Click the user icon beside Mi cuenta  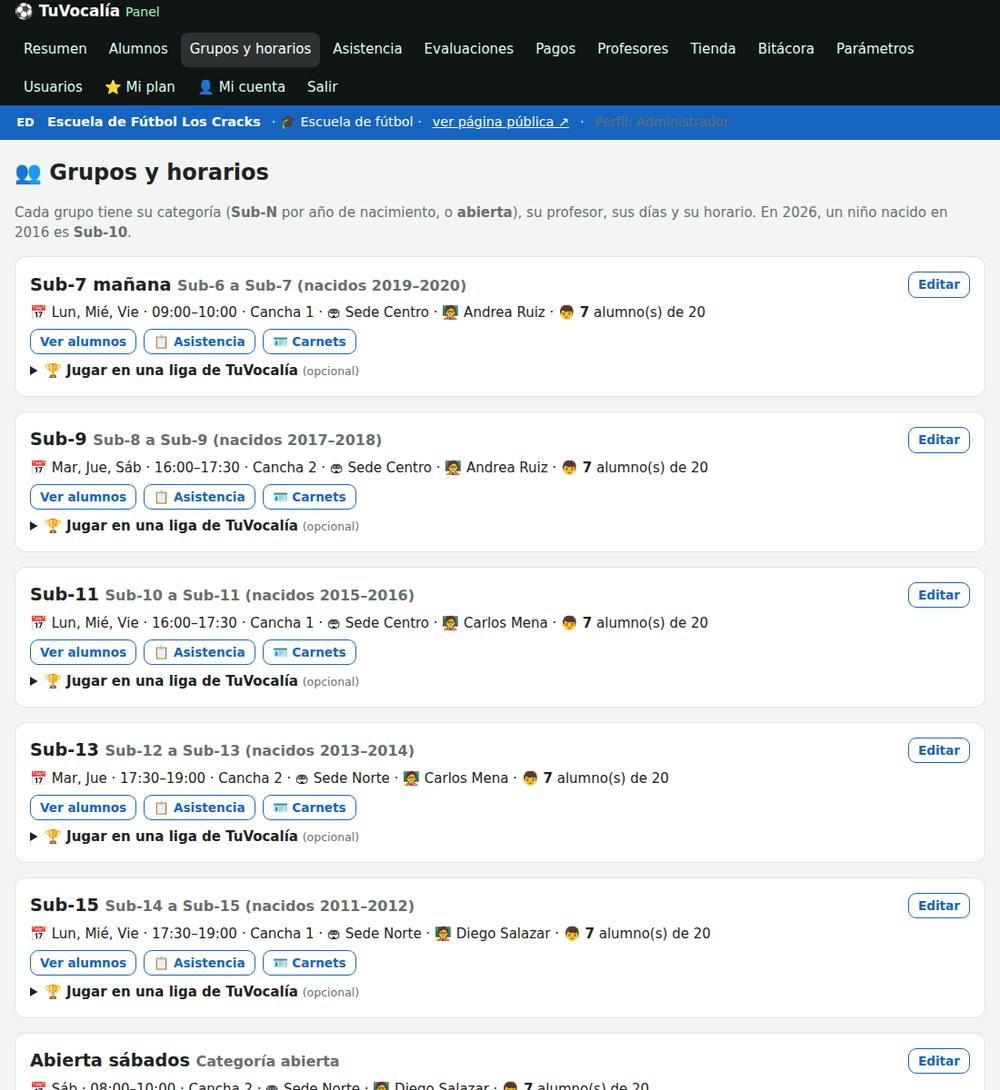pos(205,87)
